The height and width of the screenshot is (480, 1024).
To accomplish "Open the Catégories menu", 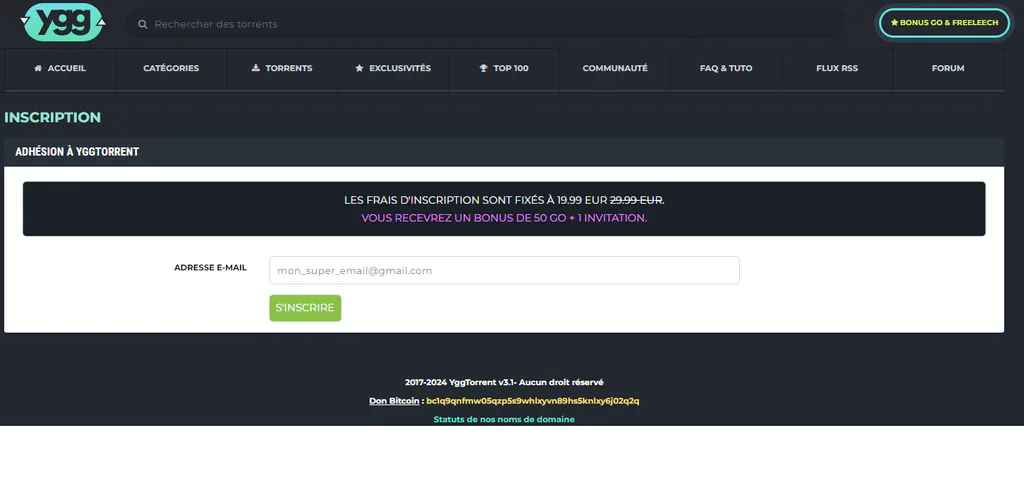I will click(x=171, y=68).
